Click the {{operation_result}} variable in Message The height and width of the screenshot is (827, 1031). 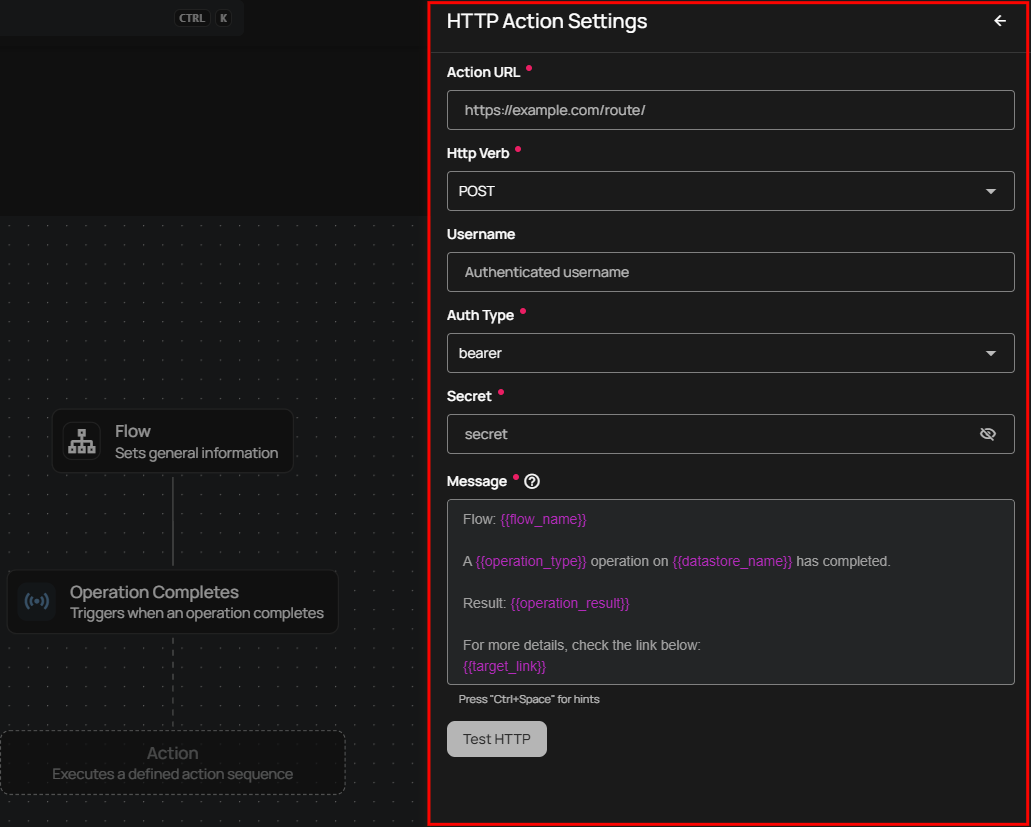(570, 603)
